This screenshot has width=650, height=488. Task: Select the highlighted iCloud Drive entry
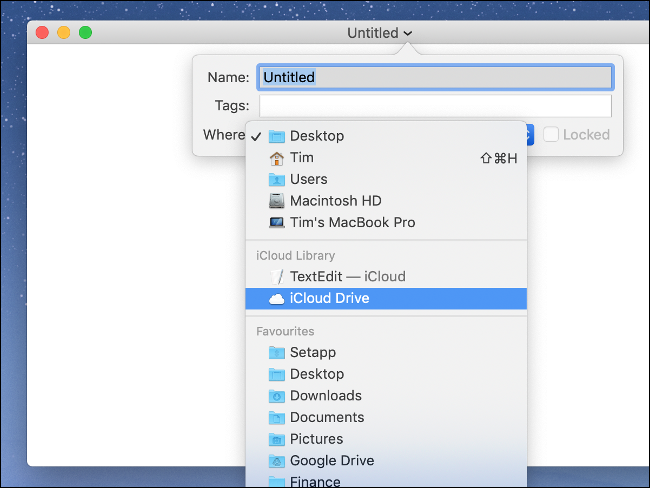click(386, 299)
